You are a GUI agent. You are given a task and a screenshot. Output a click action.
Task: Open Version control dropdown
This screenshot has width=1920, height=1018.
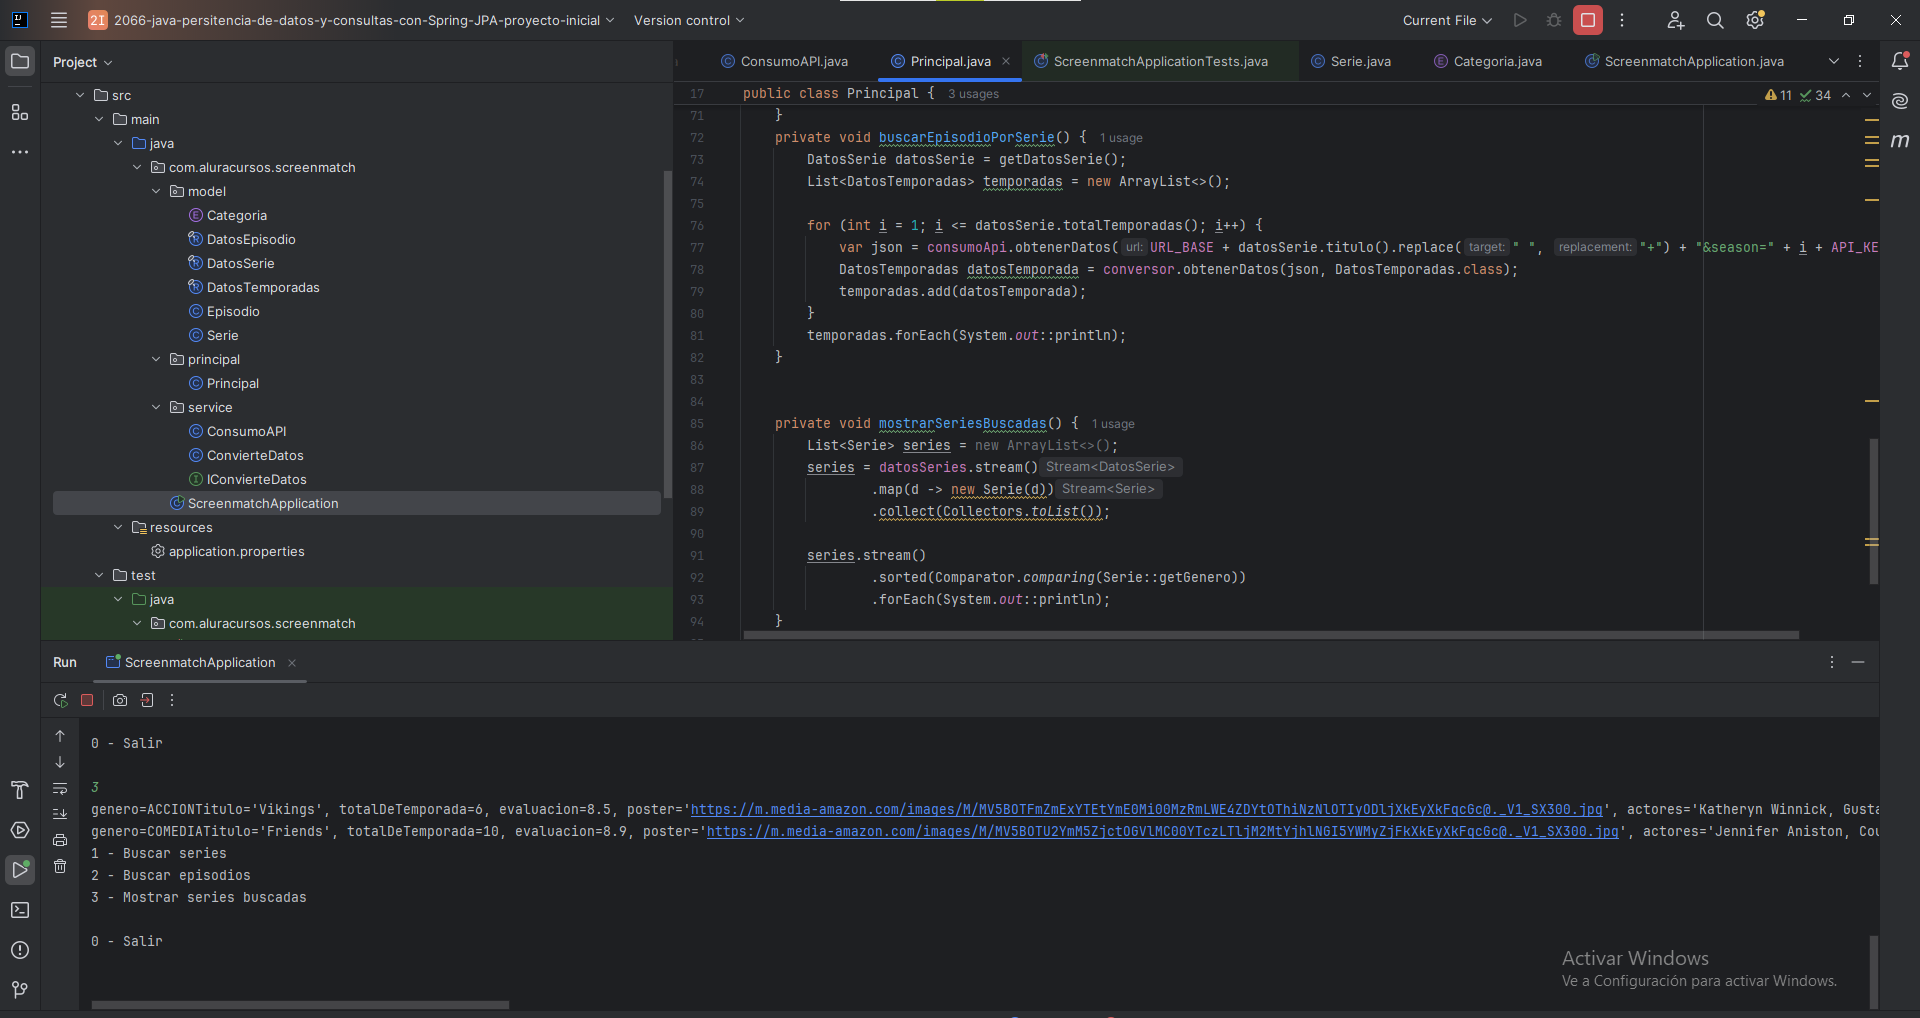(x=689, y=20)
